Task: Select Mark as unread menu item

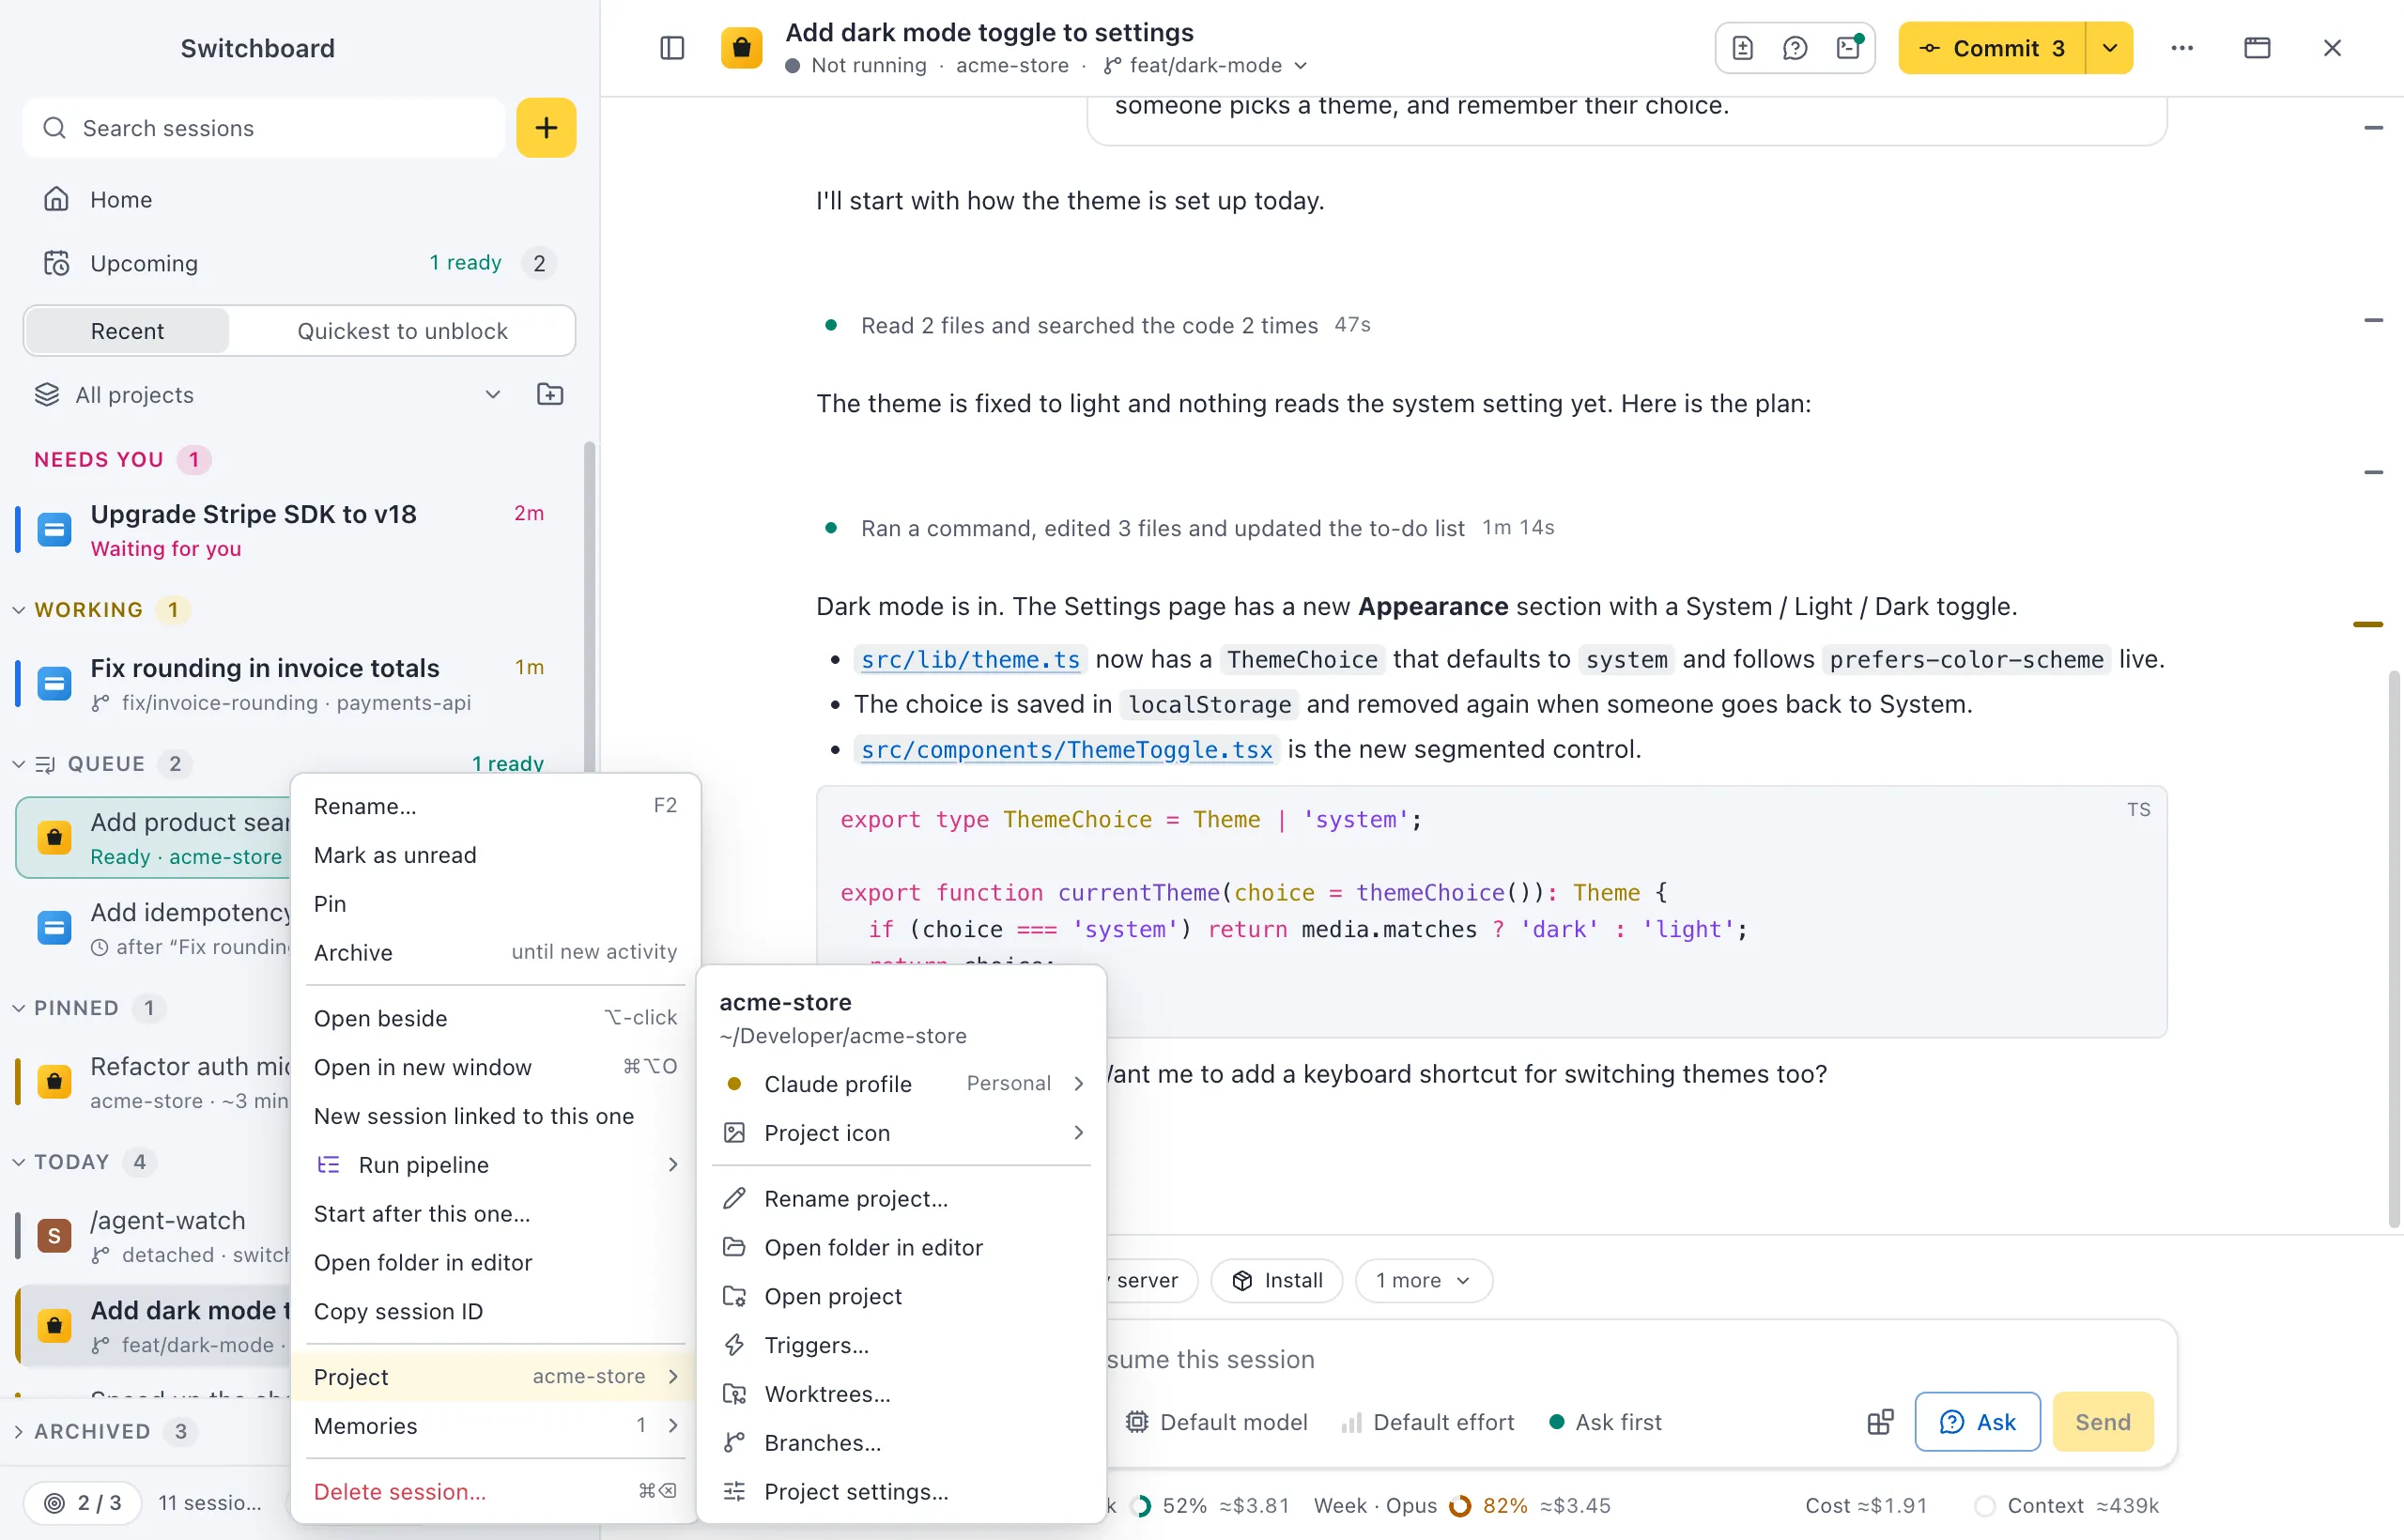Action: [x=495, y=855]
